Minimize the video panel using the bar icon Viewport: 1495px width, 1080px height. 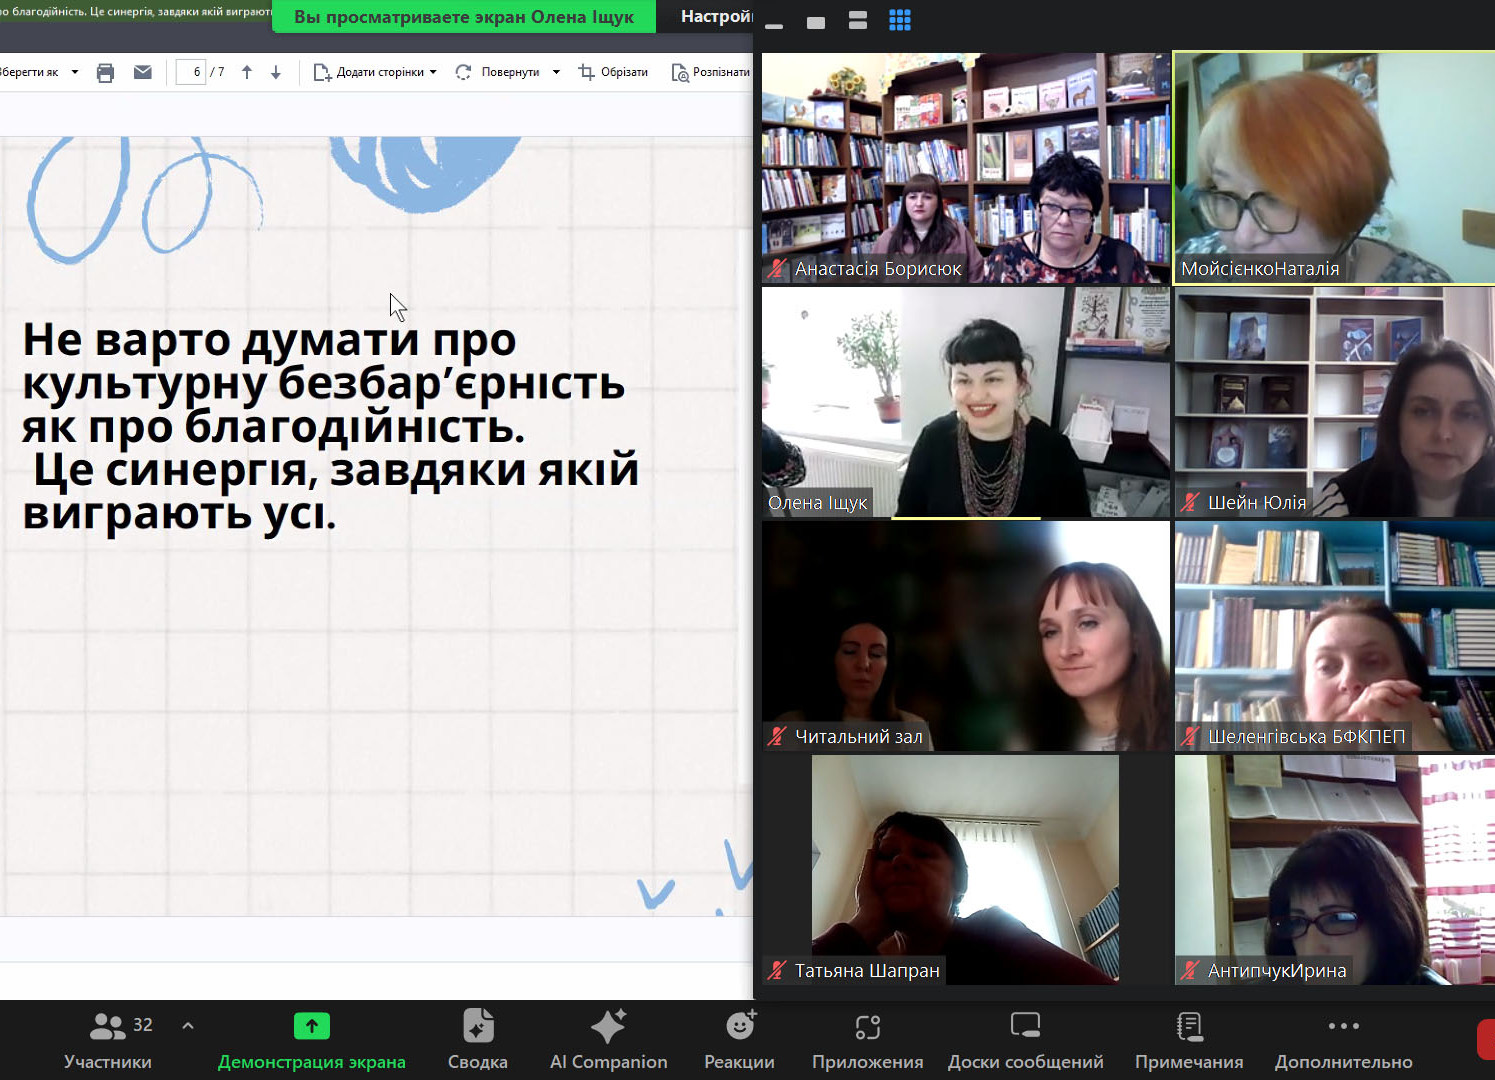tap(774, 26)
